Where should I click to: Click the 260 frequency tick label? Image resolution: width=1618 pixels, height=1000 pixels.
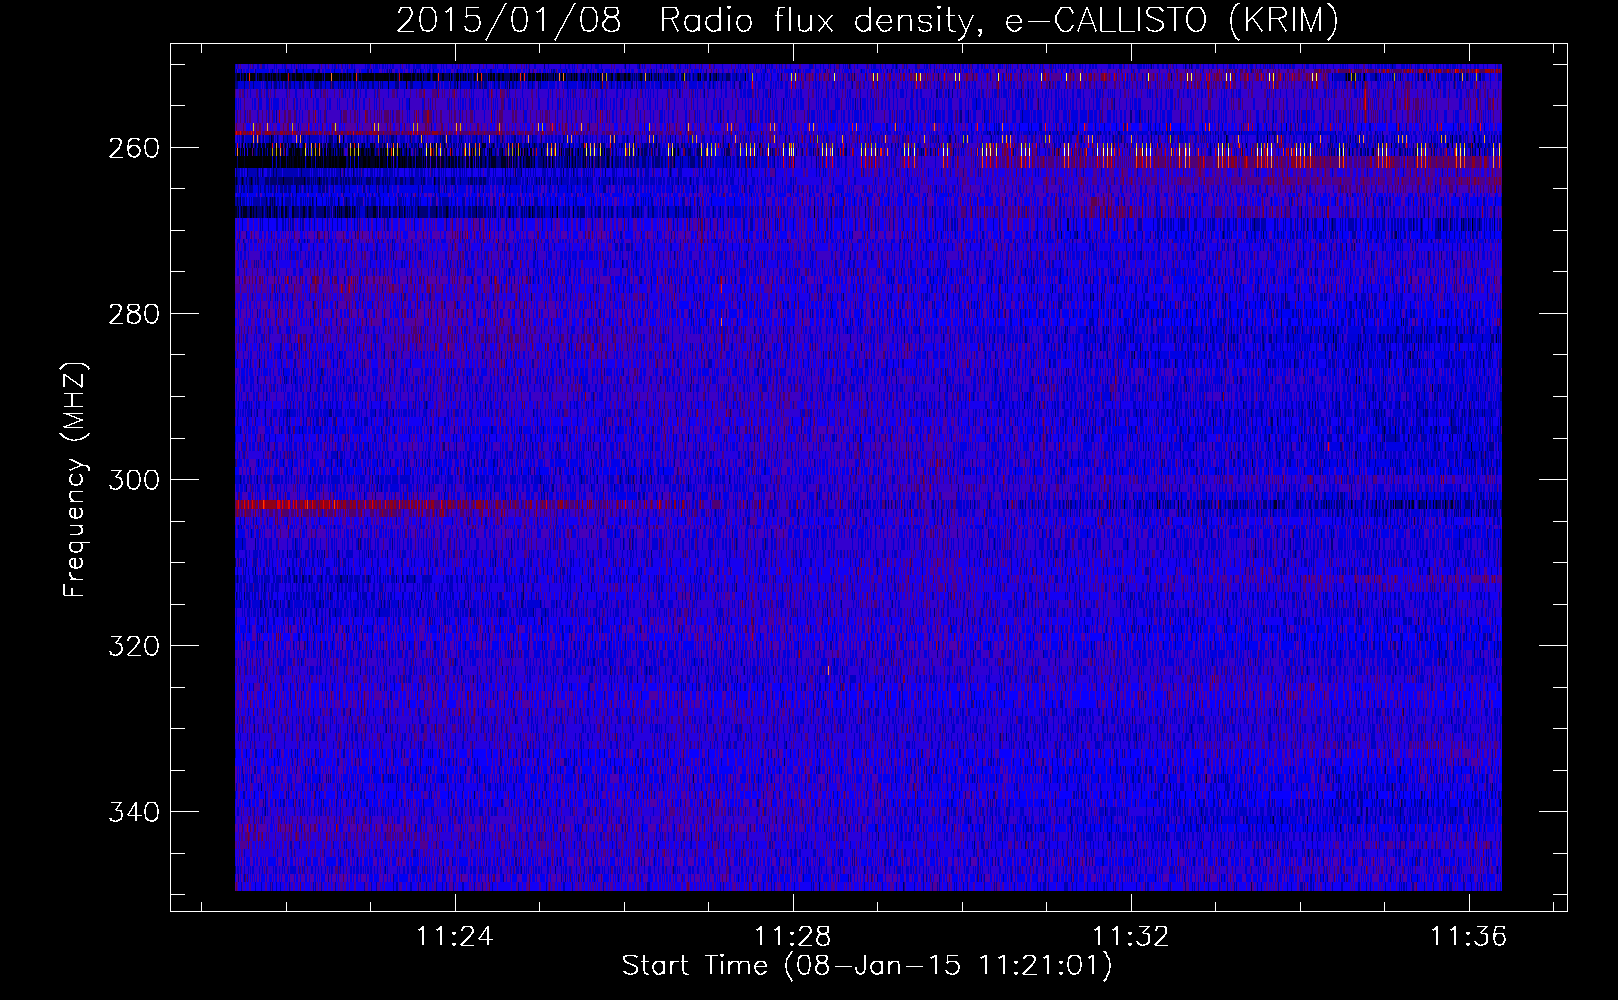pos(133,148)
